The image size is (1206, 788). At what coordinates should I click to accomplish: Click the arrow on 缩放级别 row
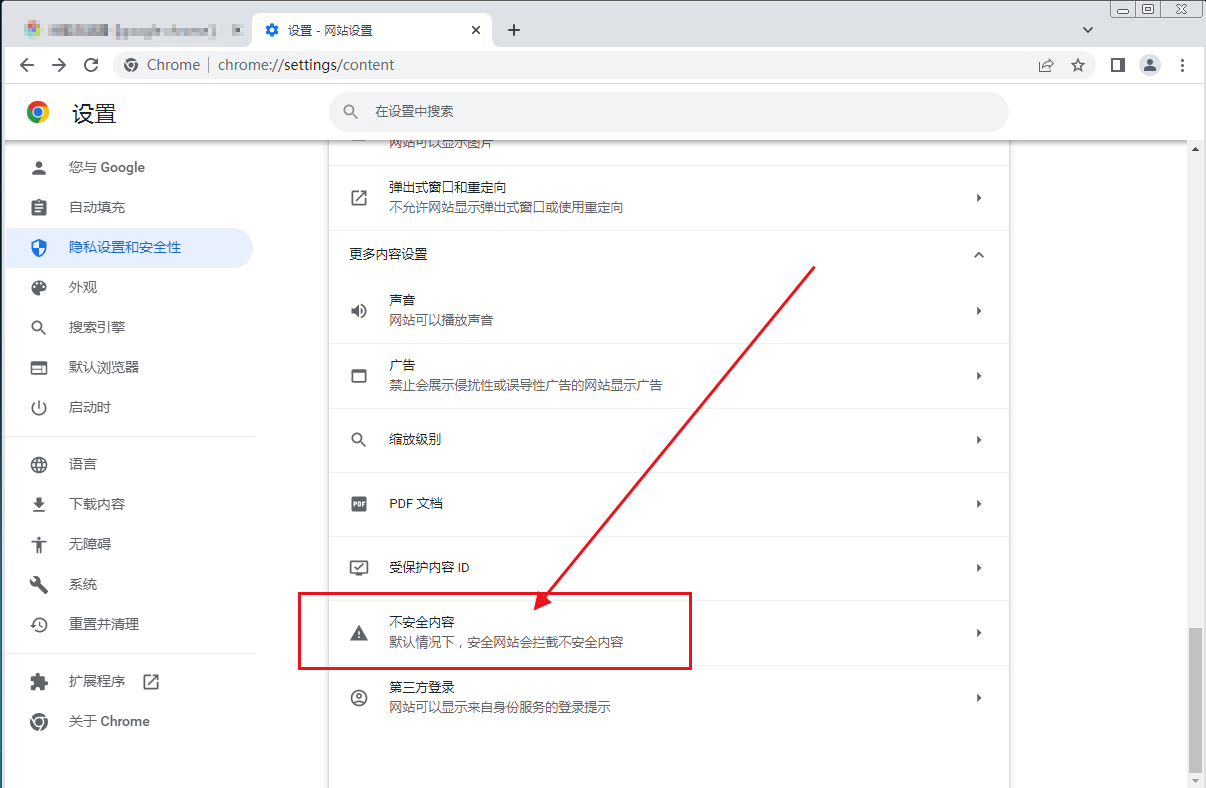pos(979,440)
